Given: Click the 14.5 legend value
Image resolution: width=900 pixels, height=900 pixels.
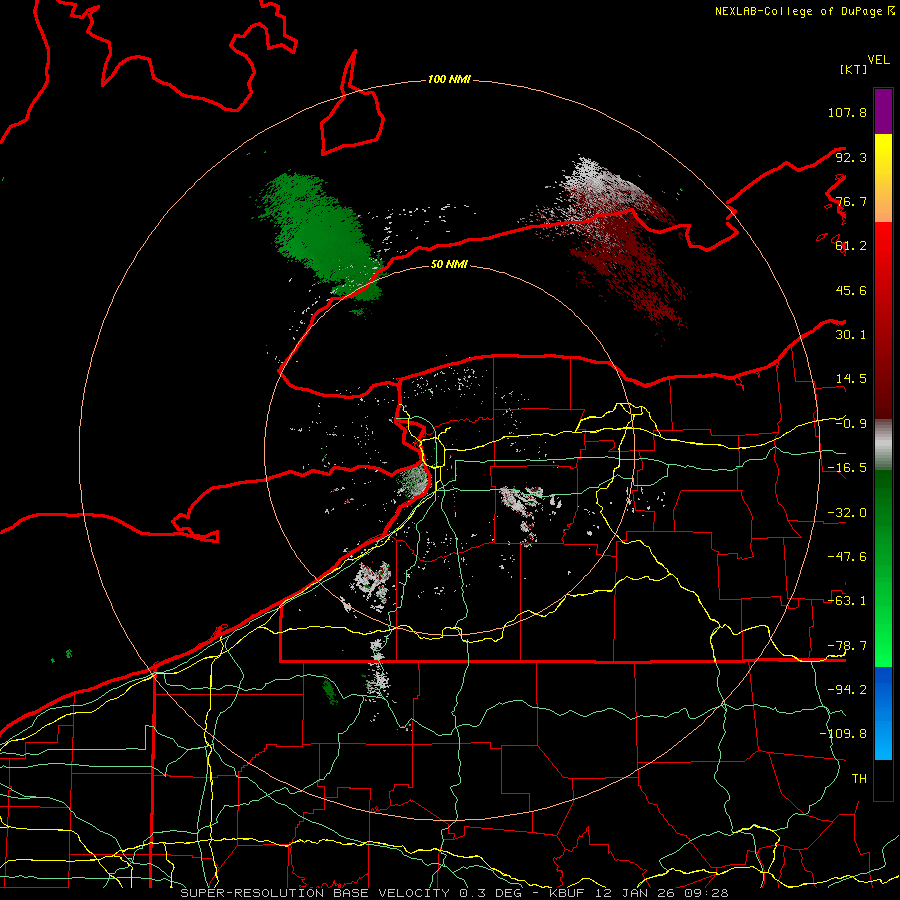Looking at the screenshot, I should point(851,379).
